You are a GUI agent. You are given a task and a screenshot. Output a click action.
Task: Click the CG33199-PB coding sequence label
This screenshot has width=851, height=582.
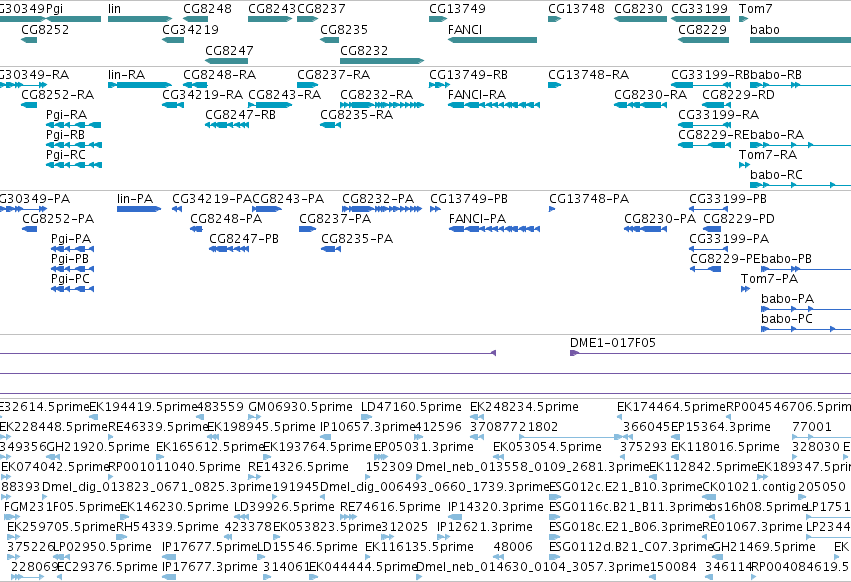(x=728, y=199)
